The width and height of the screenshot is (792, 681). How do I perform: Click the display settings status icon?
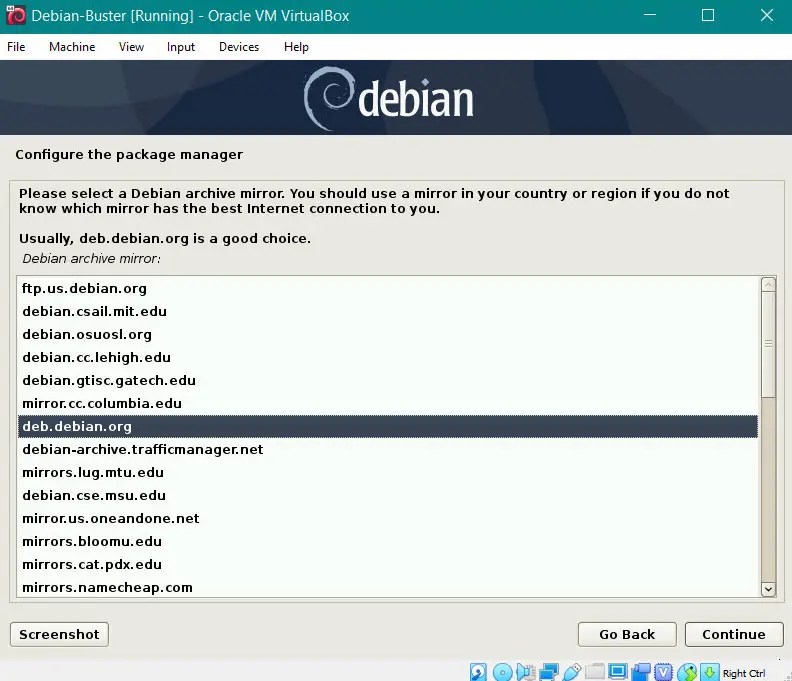click(x=617, y=672)
